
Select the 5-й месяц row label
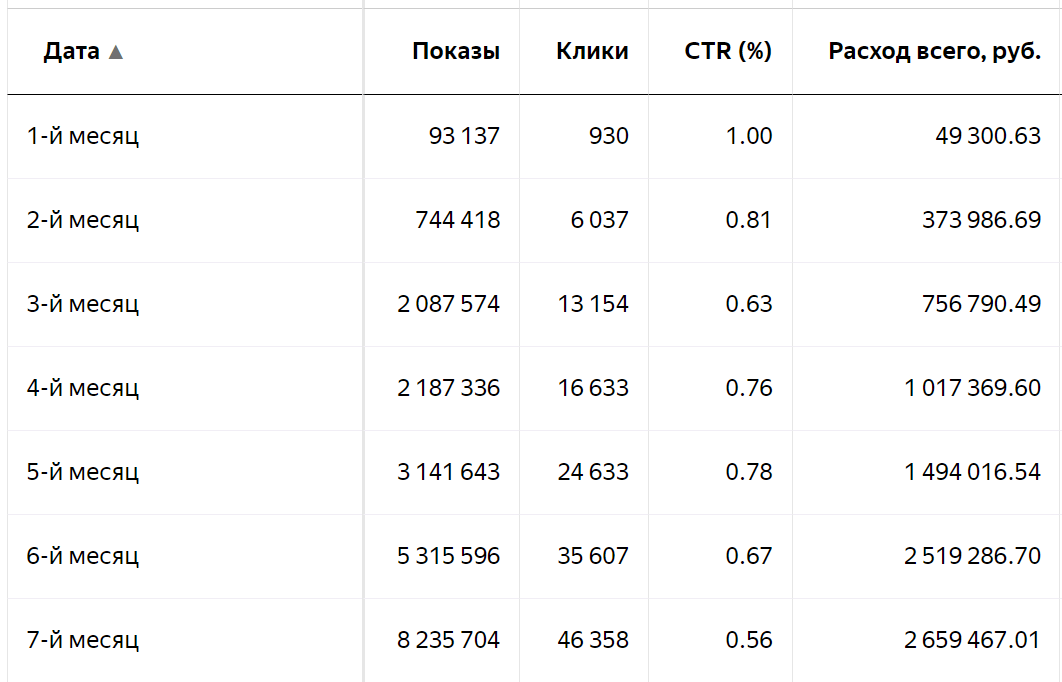[83, 472]
